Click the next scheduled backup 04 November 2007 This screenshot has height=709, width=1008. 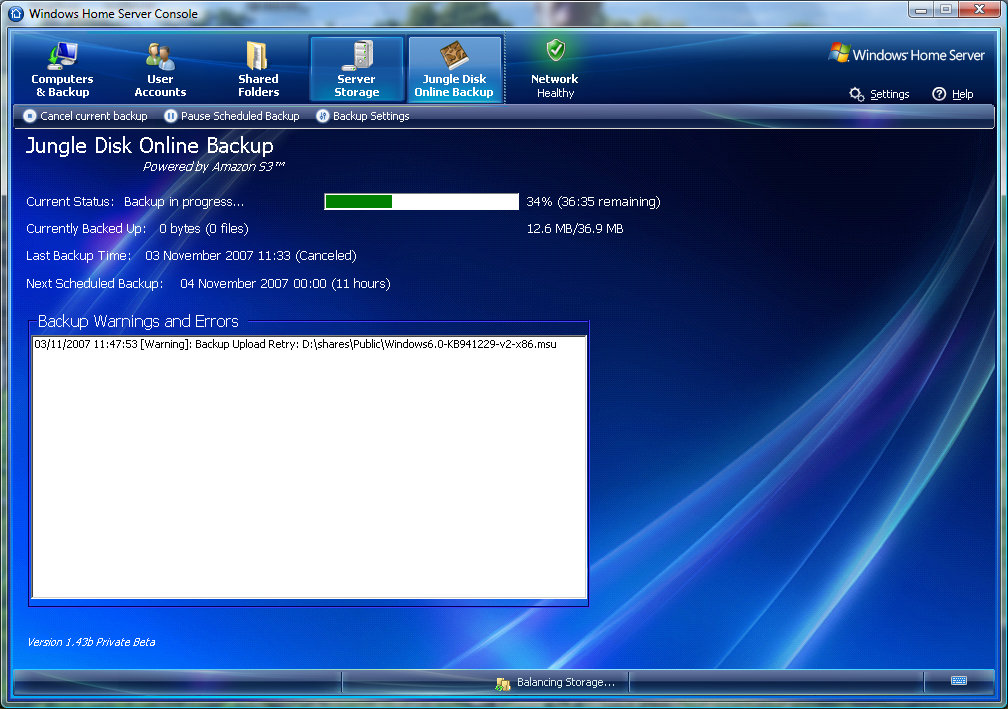tap(285, 283)
